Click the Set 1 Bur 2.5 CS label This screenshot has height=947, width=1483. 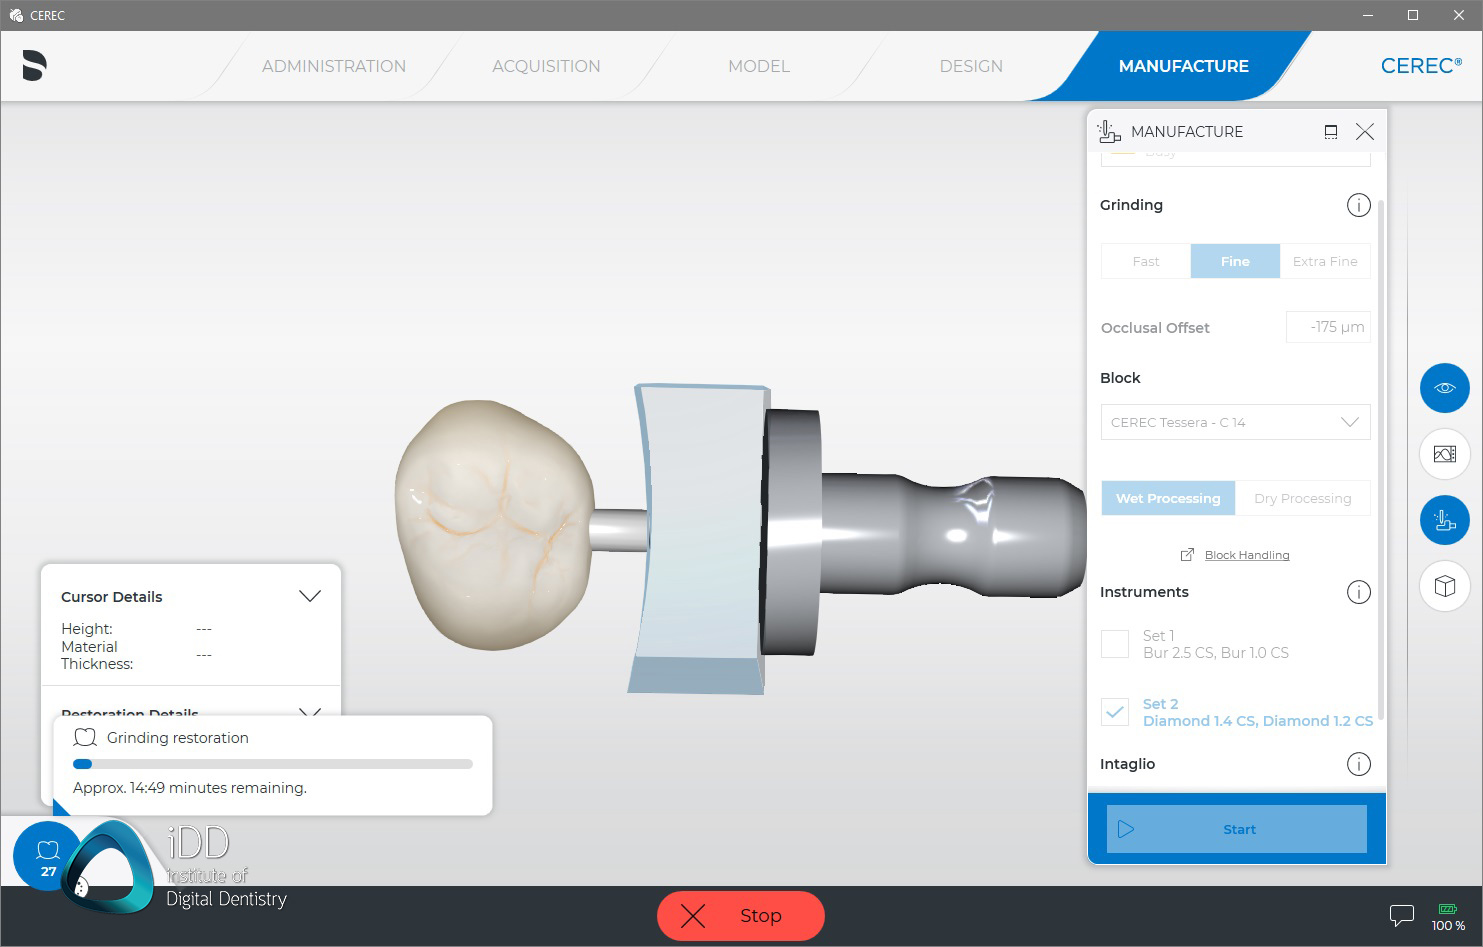1215,644
